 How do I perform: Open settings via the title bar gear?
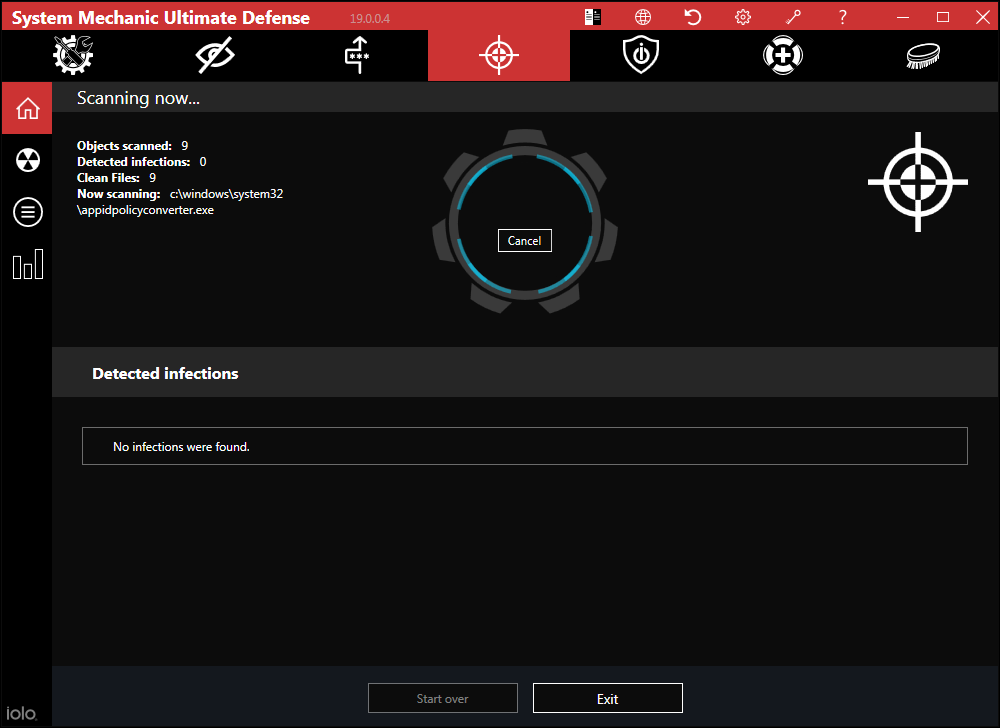(742, 17)
